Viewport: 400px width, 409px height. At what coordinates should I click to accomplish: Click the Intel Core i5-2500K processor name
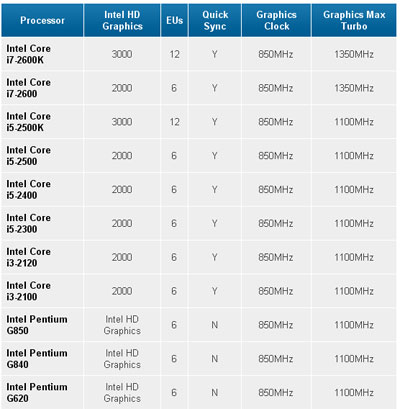point(29,122)
